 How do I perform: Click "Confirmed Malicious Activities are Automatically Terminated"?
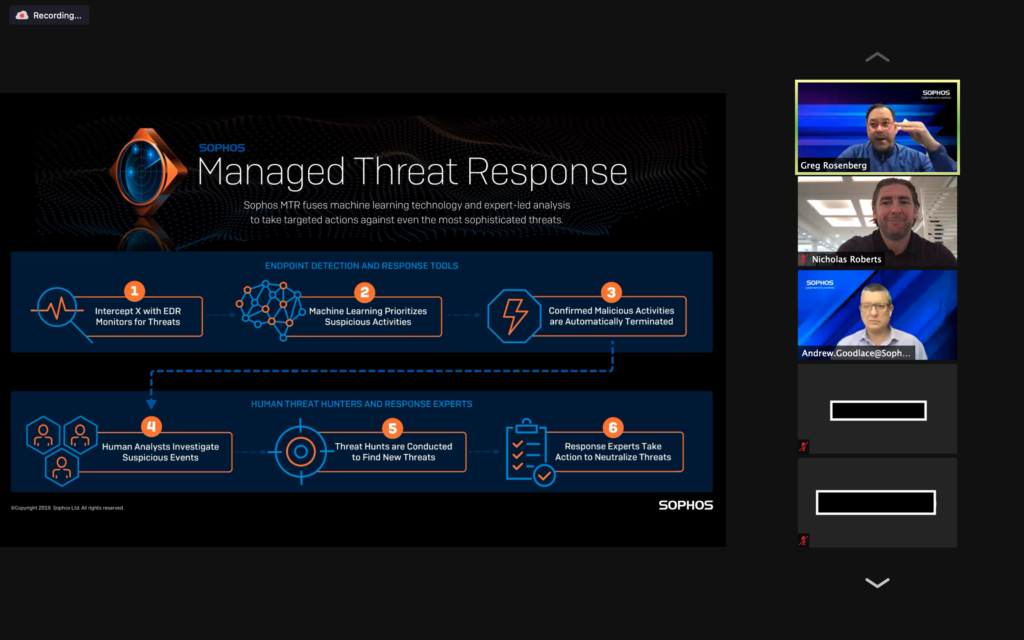point(611,316)
